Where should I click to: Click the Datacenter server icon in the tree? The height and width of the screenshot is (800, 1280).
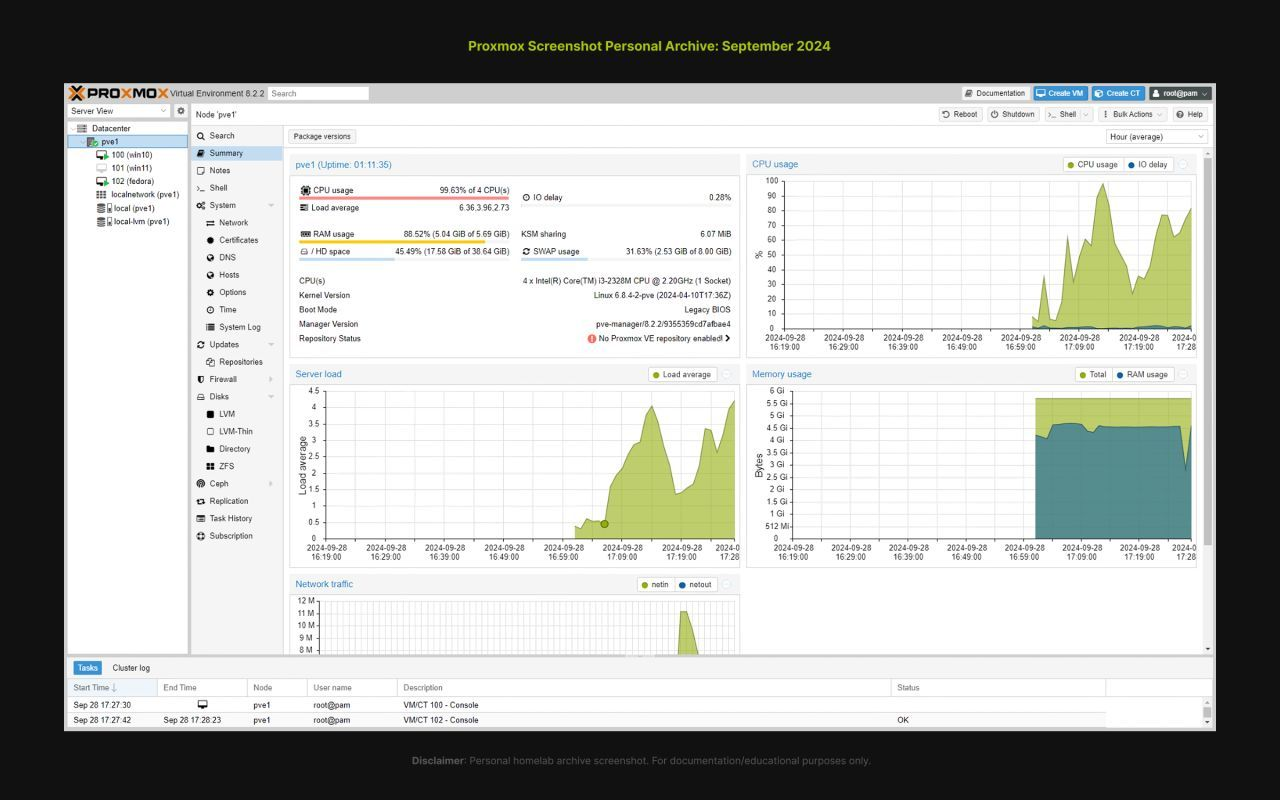82,128
